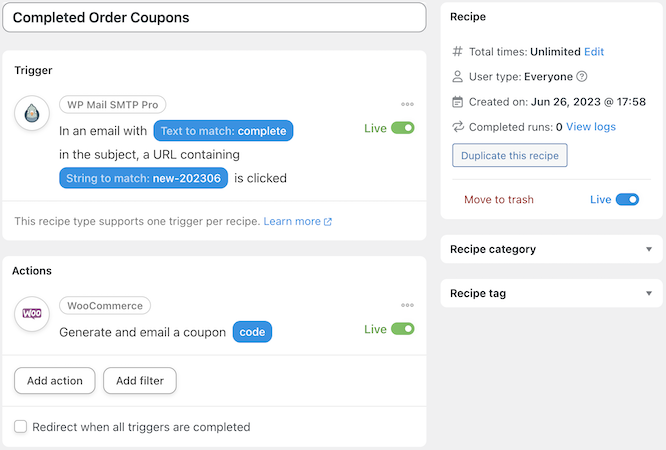Check Redirect when all triggers are completed

(x=20, y=426)
